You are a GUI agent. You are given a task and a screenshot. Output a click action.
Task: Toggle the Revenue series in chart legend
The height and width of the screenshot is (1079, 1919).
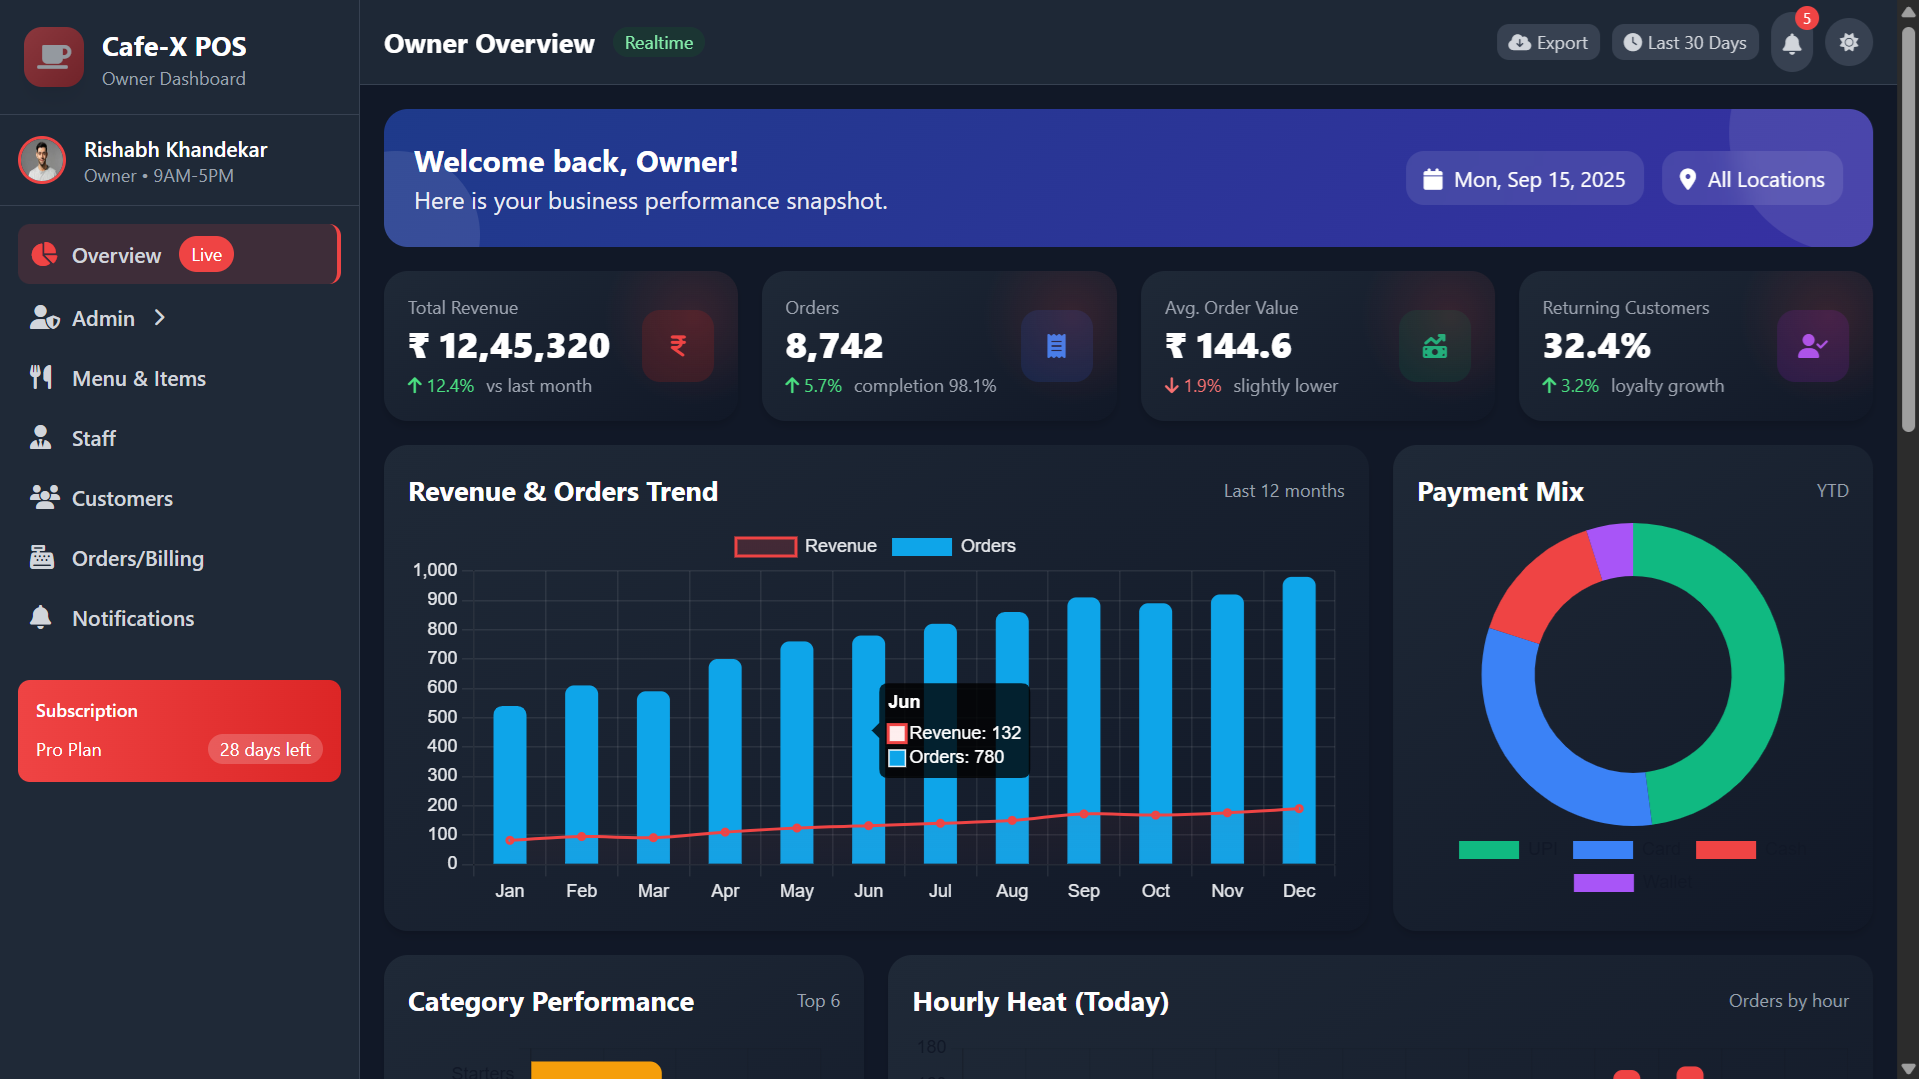[x=805, y=546]
